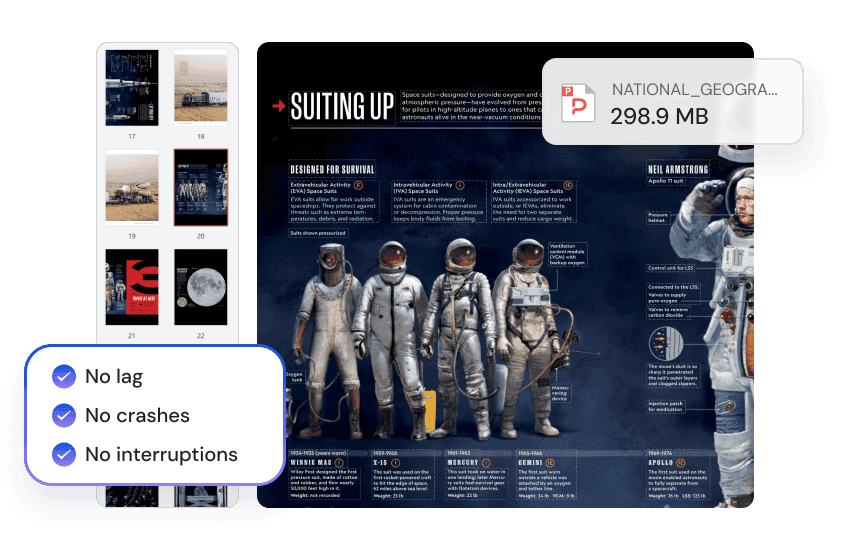Image resolution: width=850 pixels, height=550 pixels.
Task: Jump to page 21 thumbnail
Action: click(x=132, y=287)
